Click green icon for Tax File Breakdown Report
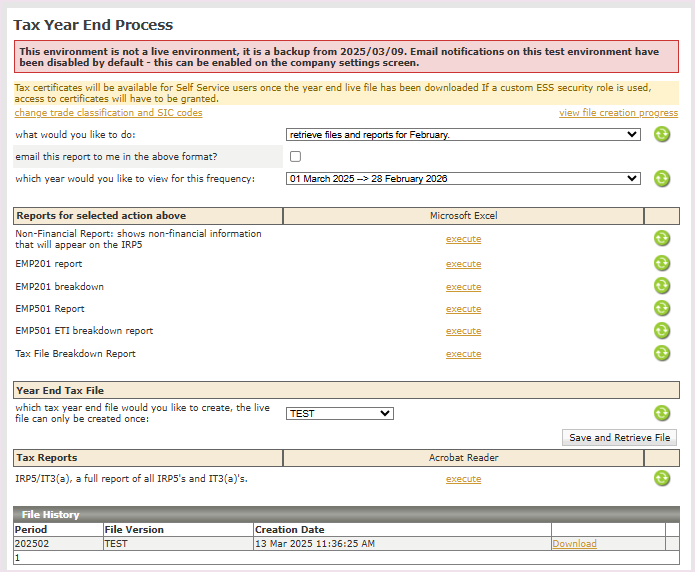 661,354
